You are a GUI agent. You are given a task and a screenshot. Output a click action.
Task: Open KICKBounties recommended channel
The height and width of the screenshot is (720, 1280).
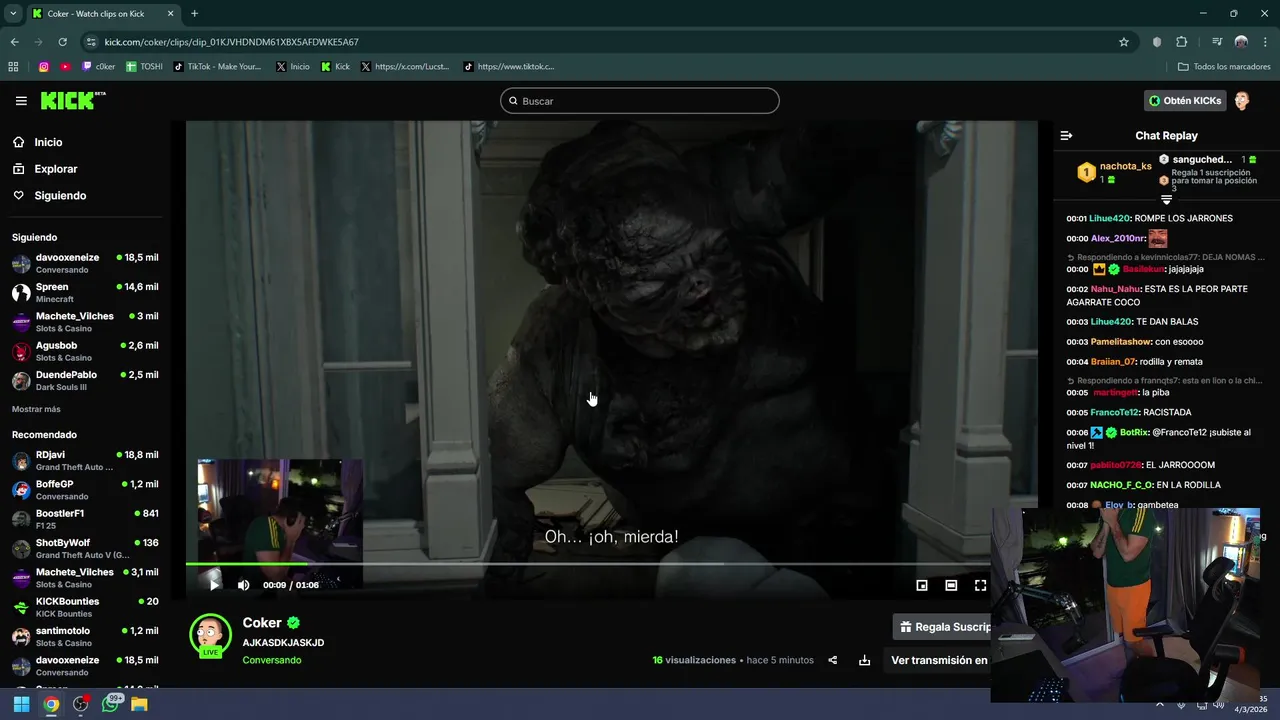click(85, 607)
